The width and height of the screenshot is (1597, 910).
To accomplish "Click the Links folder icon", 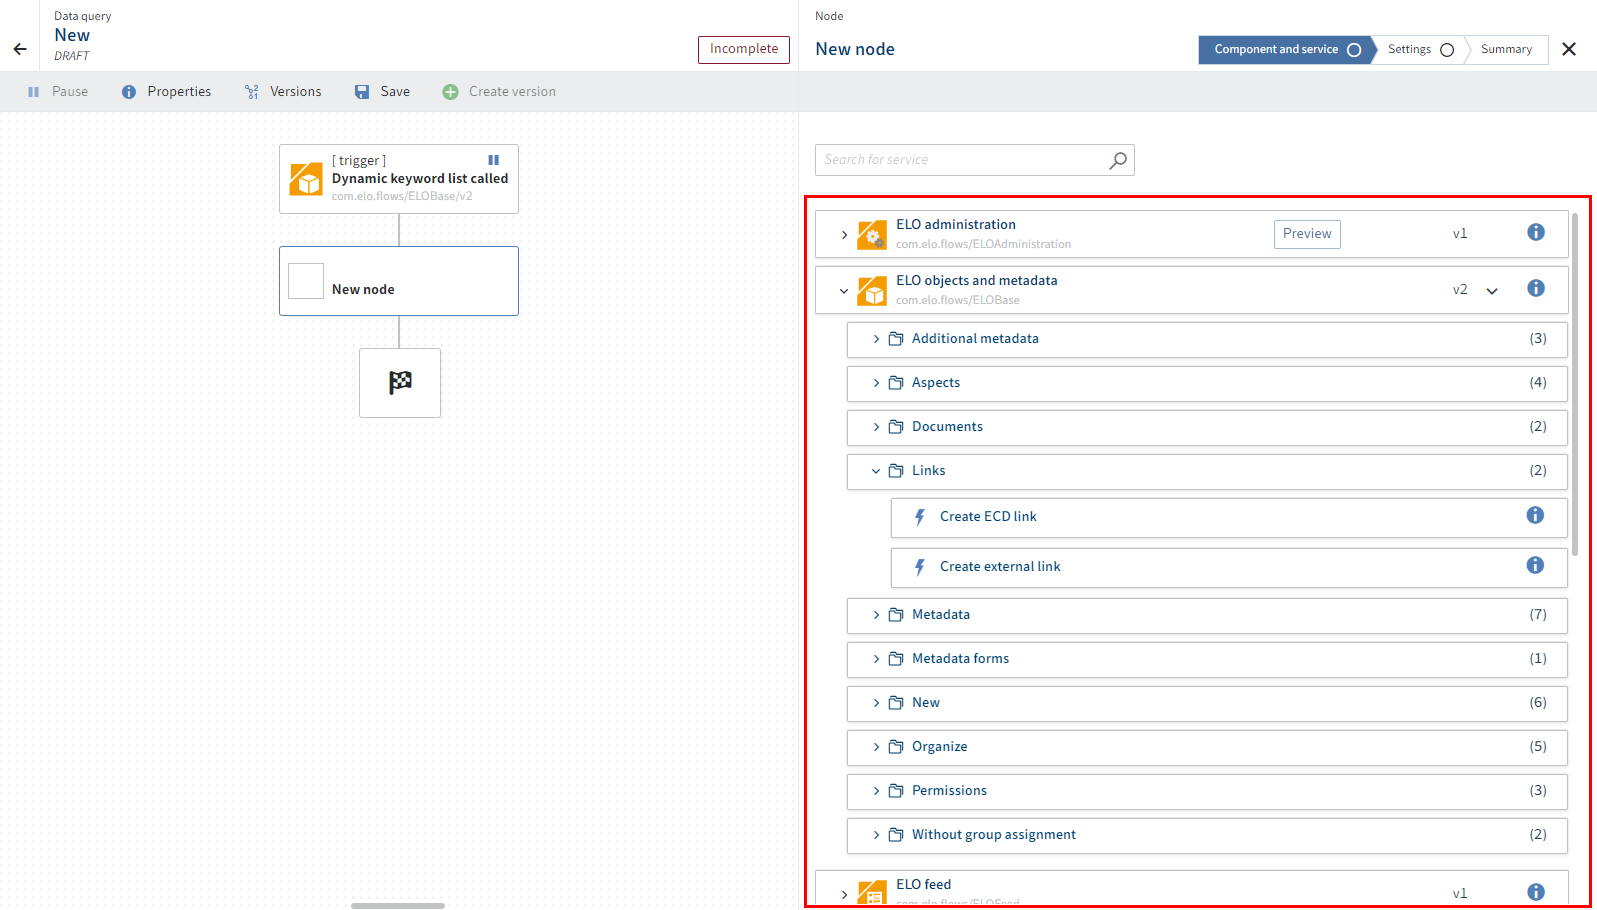I will 896,471.
